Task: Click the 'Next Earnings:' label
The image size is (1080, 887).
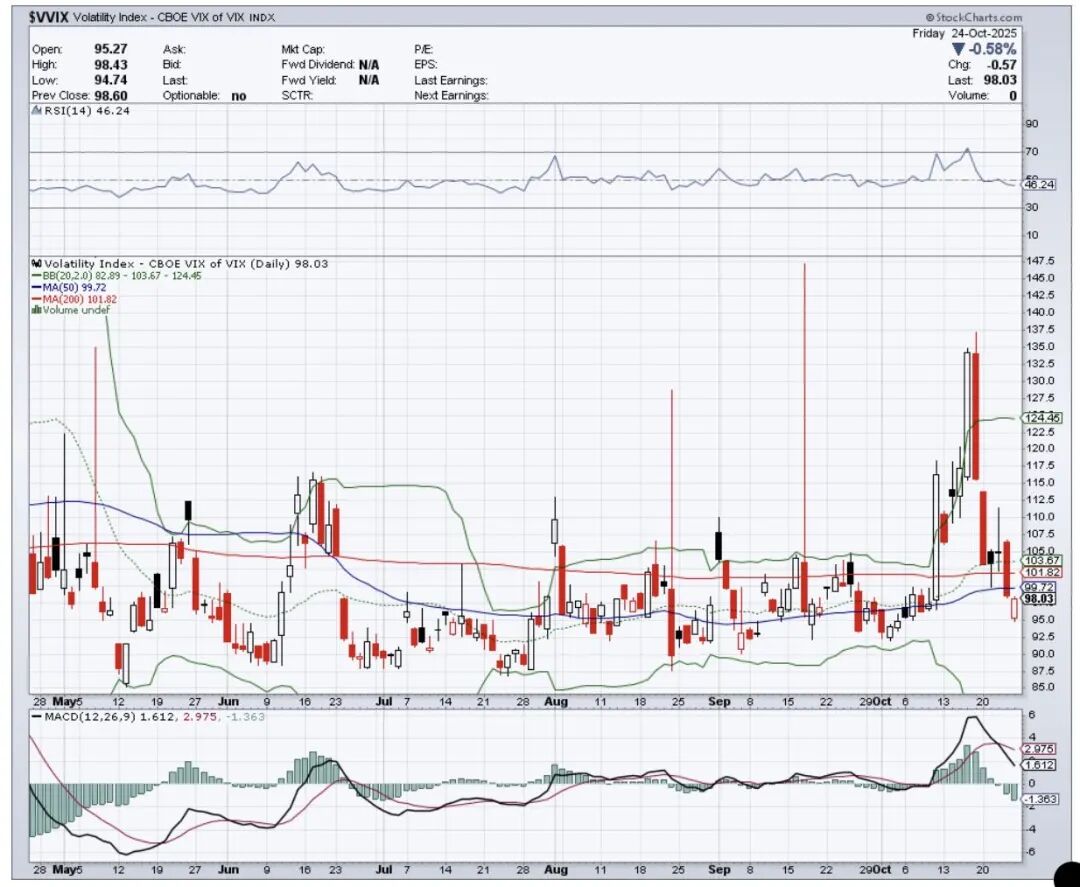Action: (451, 96)
